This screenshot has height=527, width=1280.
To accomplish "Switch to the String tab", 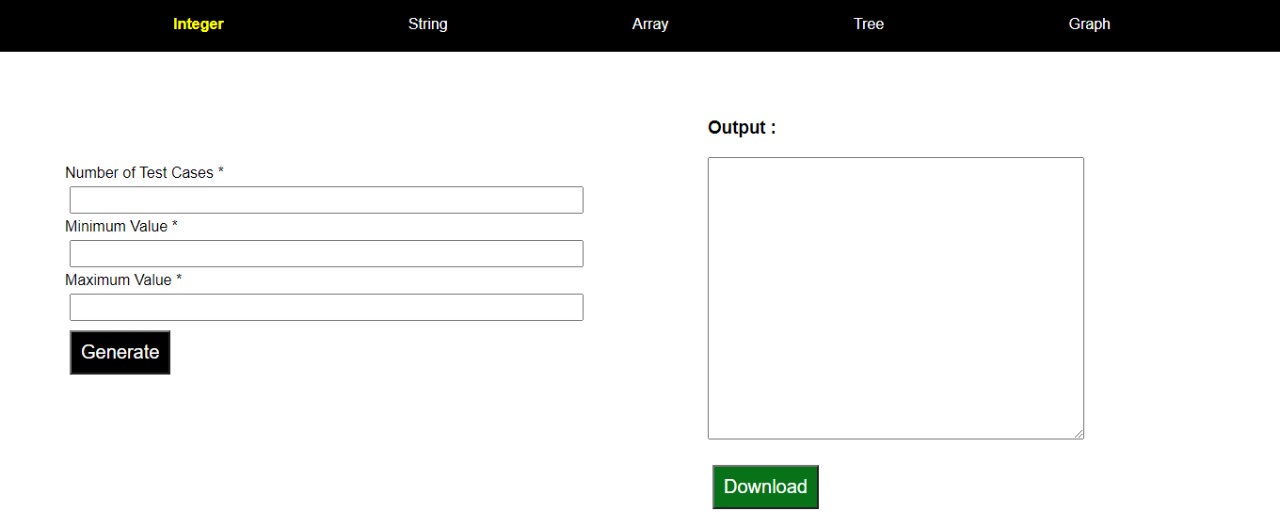I will pyautogui.click(x=427, y=24).
